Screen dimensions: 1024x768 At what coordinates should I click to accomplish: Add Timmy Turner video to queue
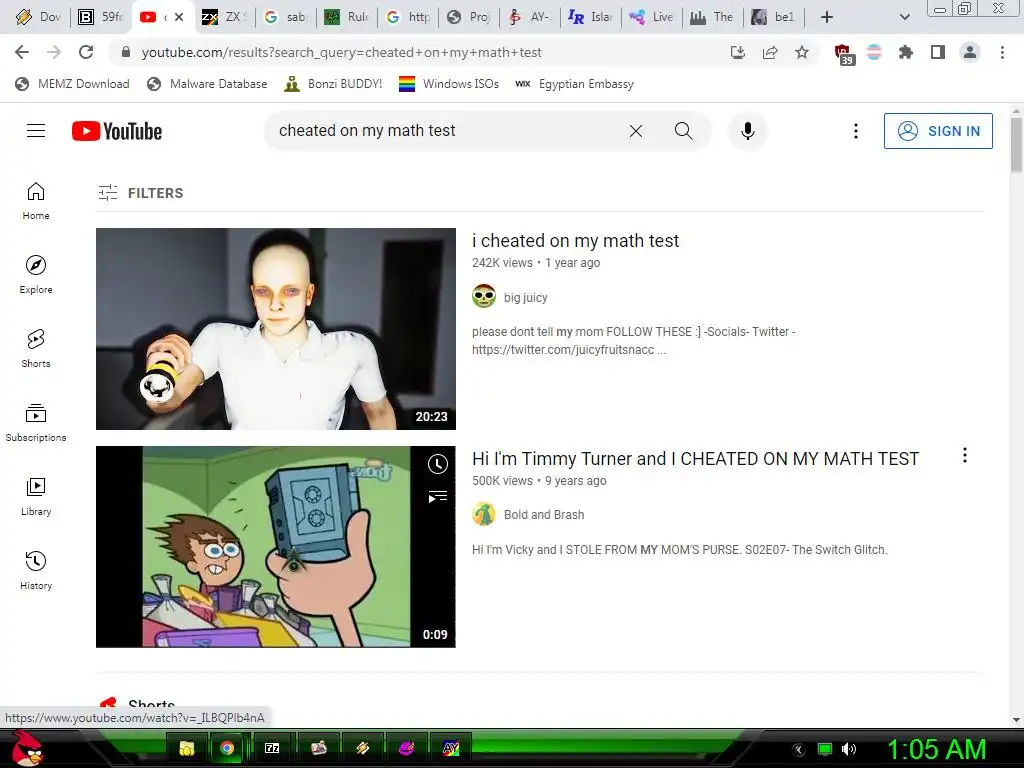pos(438,497)
